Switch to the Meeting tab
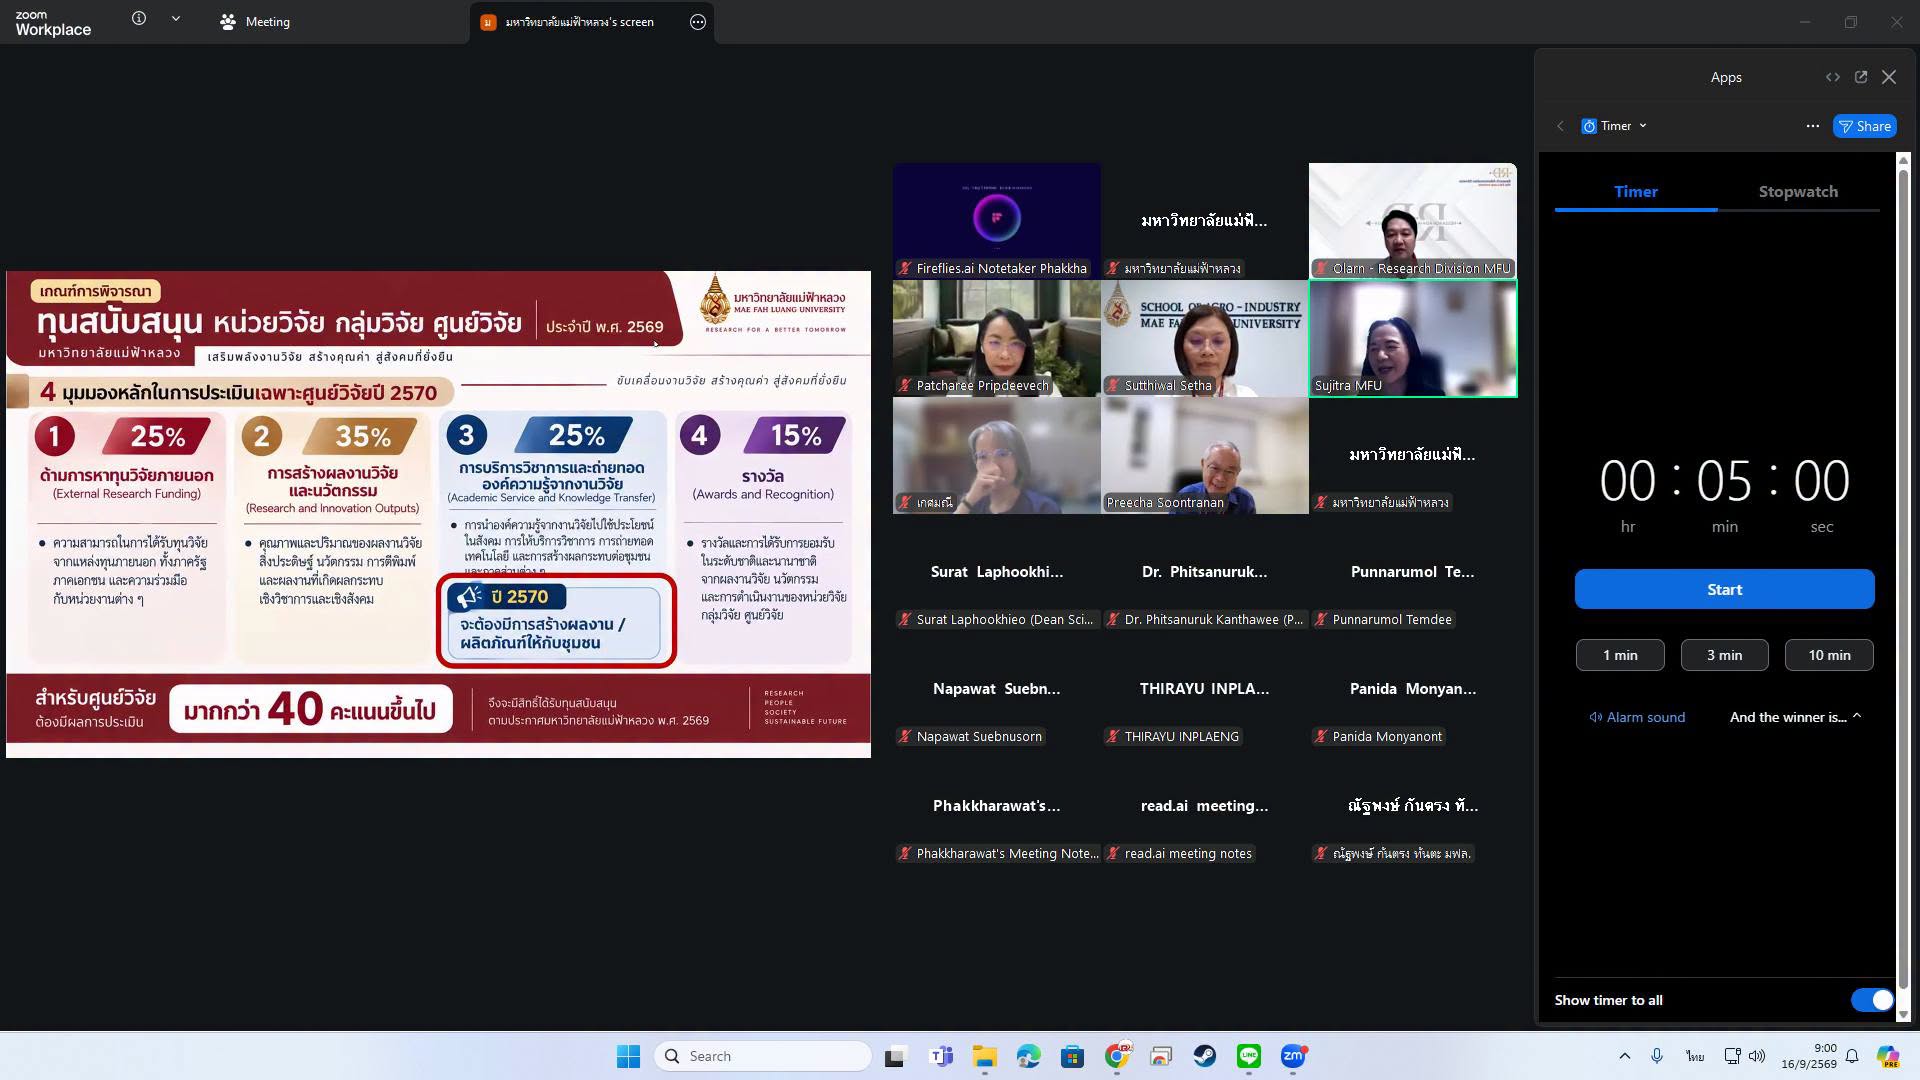Viewport: 1920px width, 1080px height. point(255,22)
